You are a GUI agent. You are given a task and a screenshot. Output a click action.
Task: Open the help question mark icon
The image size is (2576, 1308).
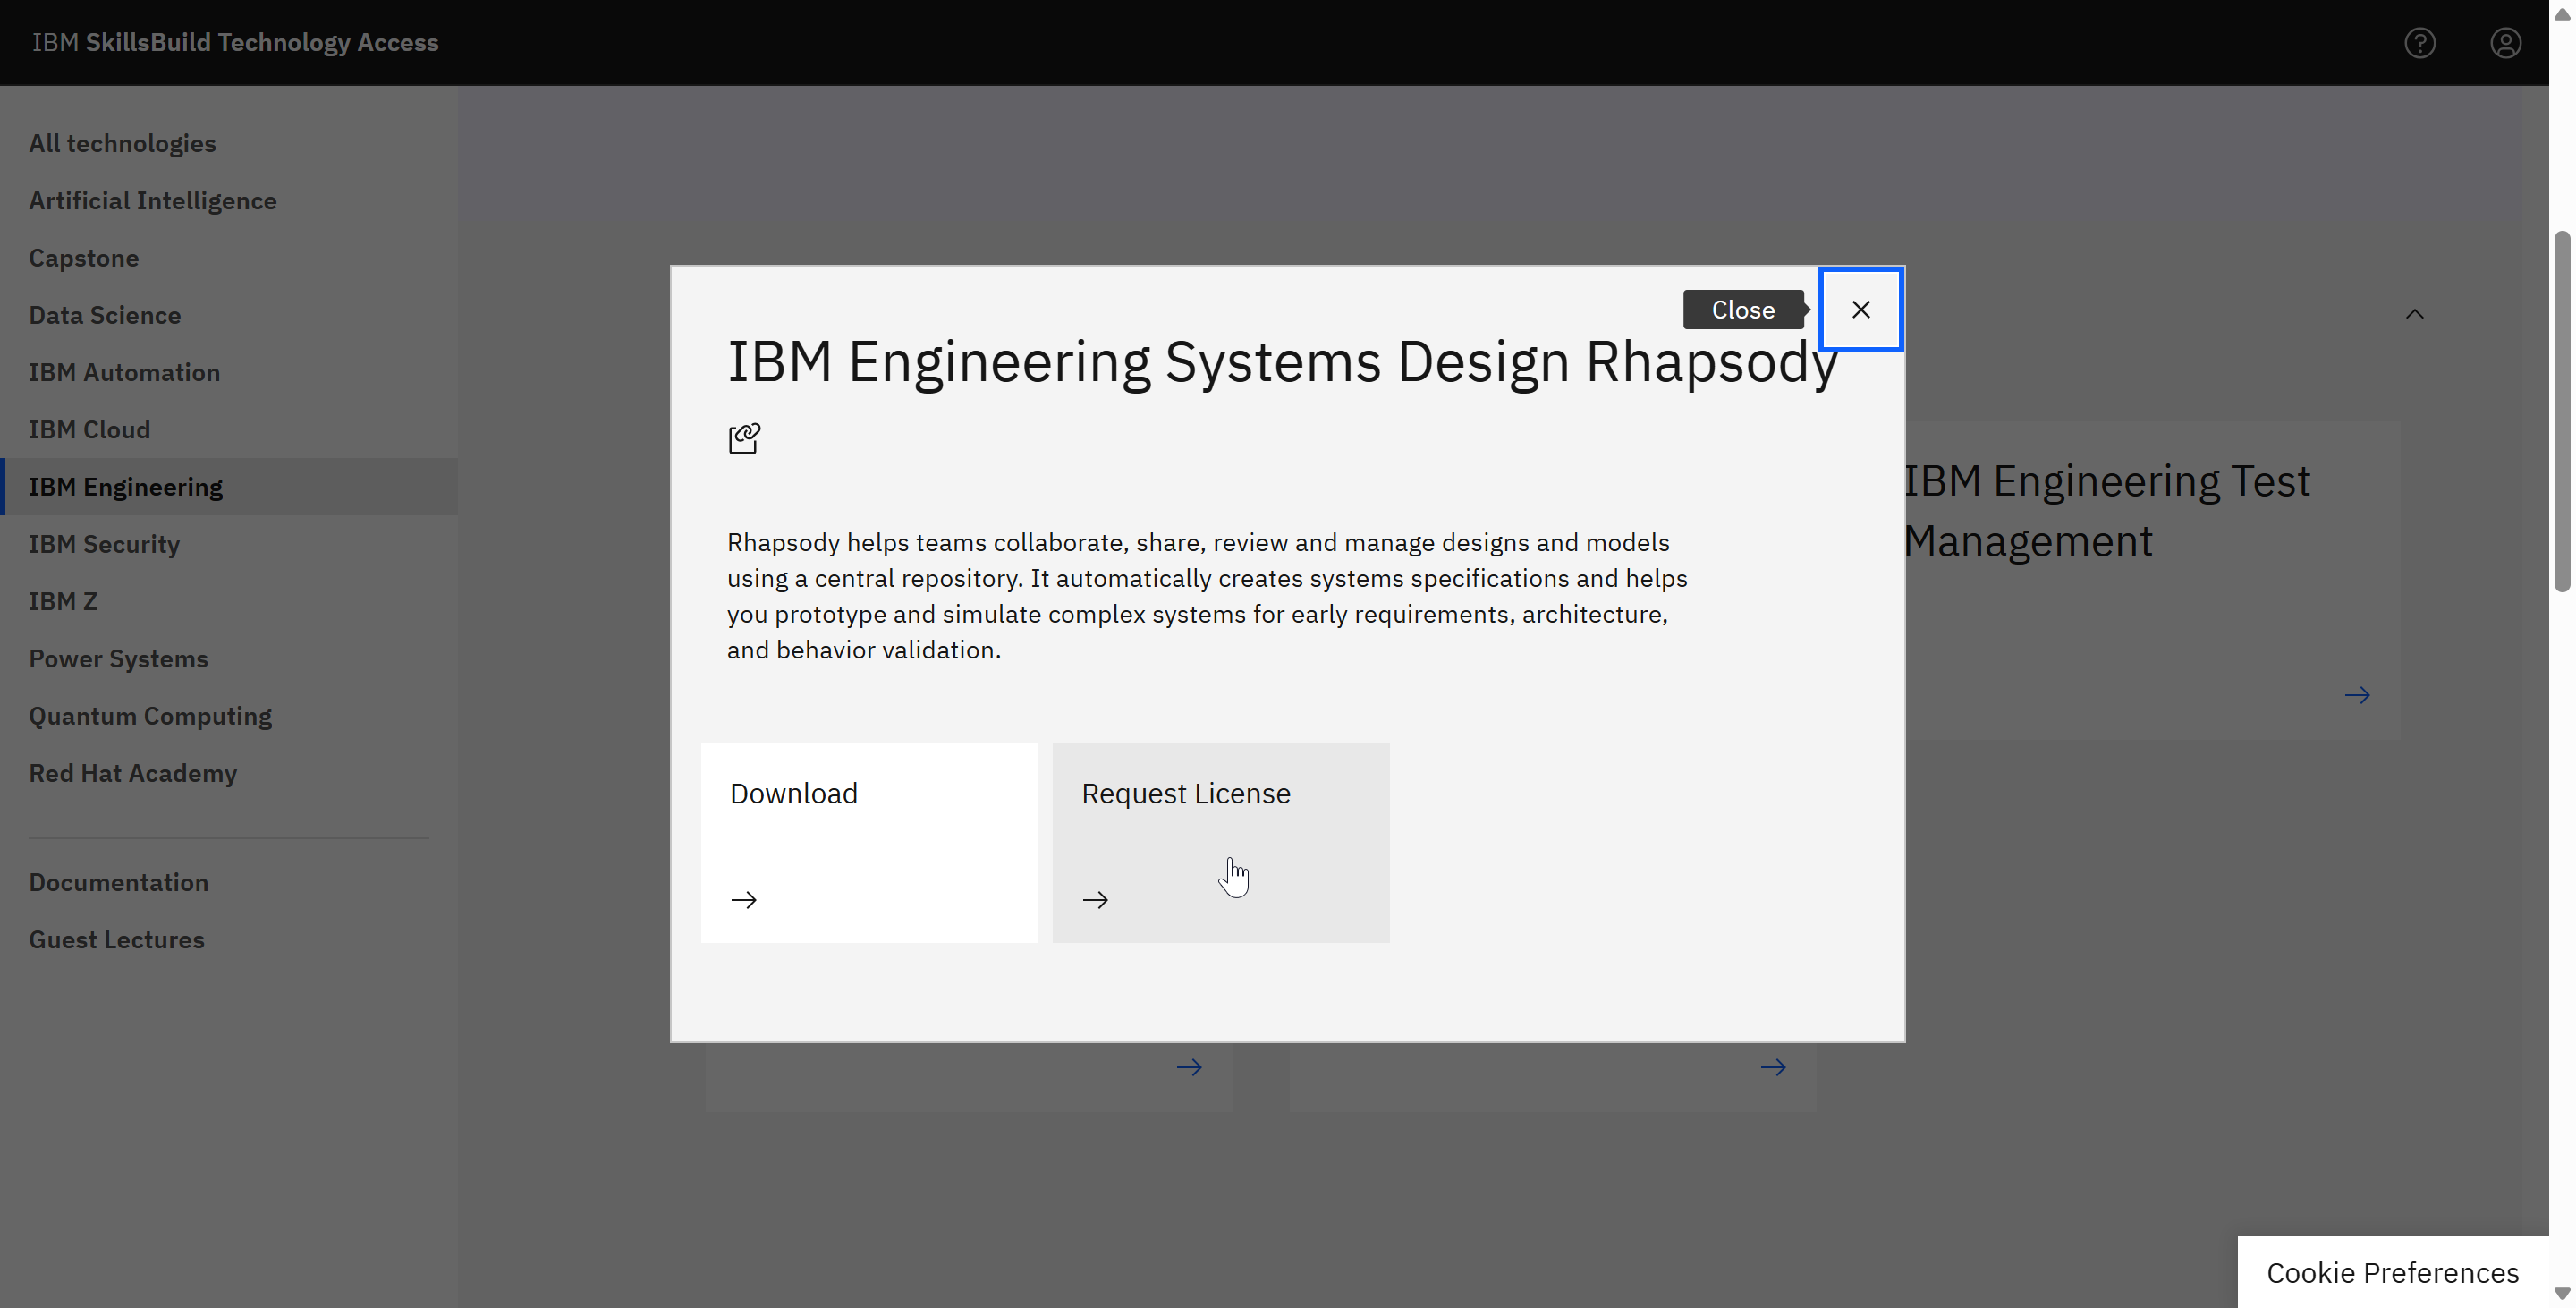2420,43
